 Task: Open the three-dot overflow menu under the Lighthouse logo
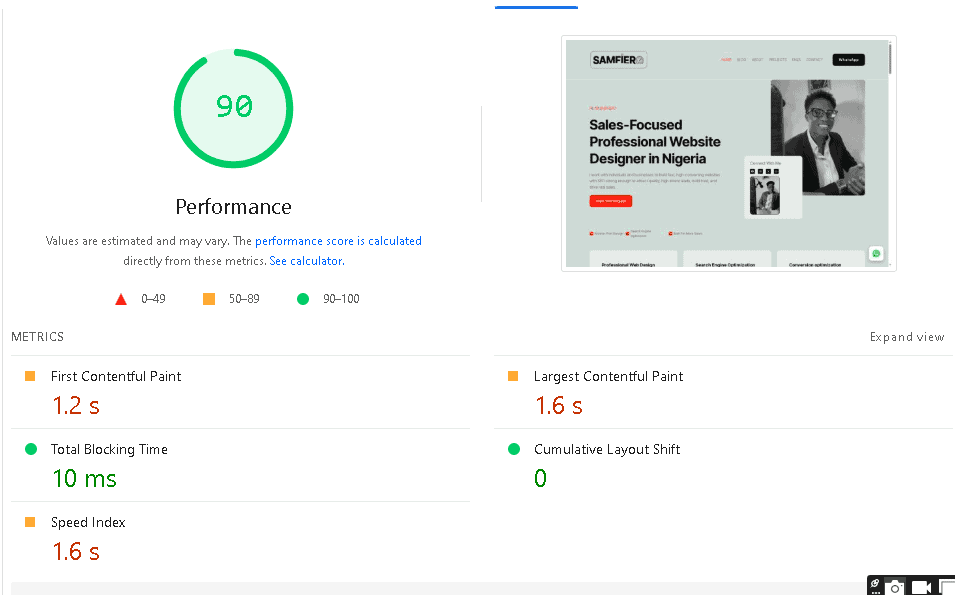pyautogui.click(x=875, y=593)
